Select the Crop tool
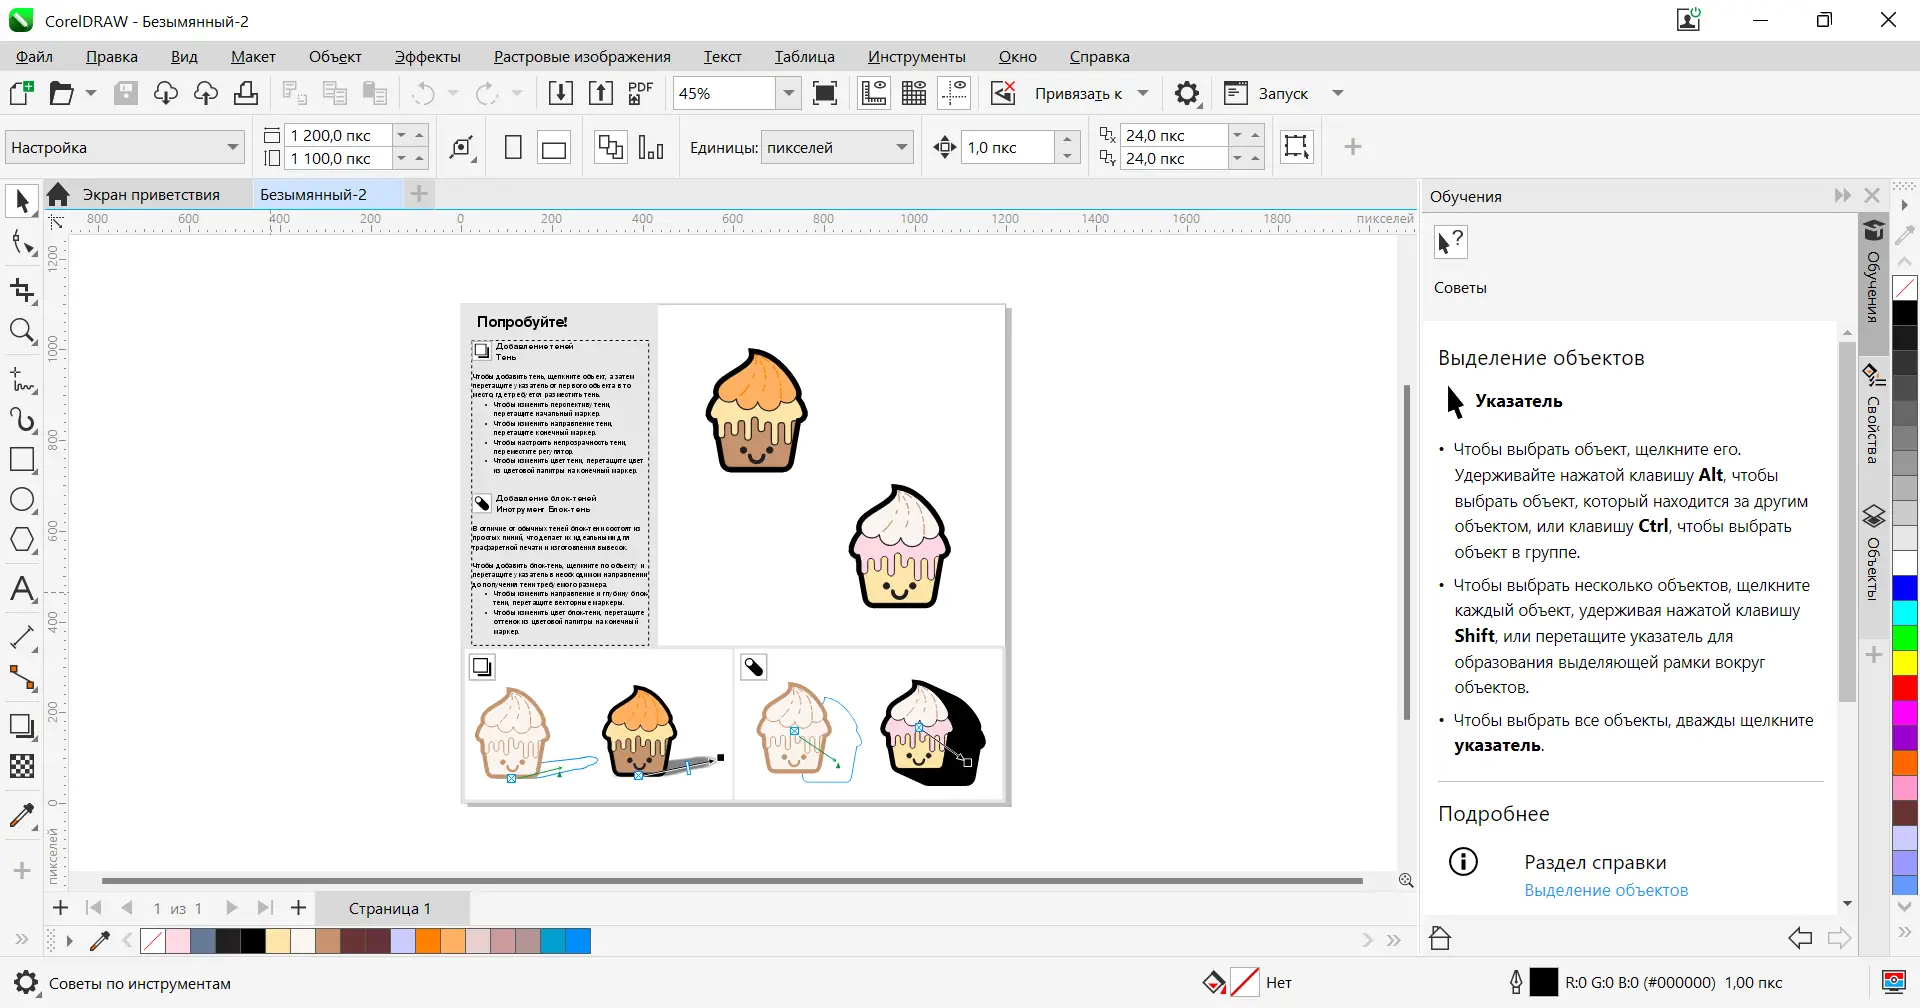The width and height of the screenshot is (1920, 1008). click(22, 291)
